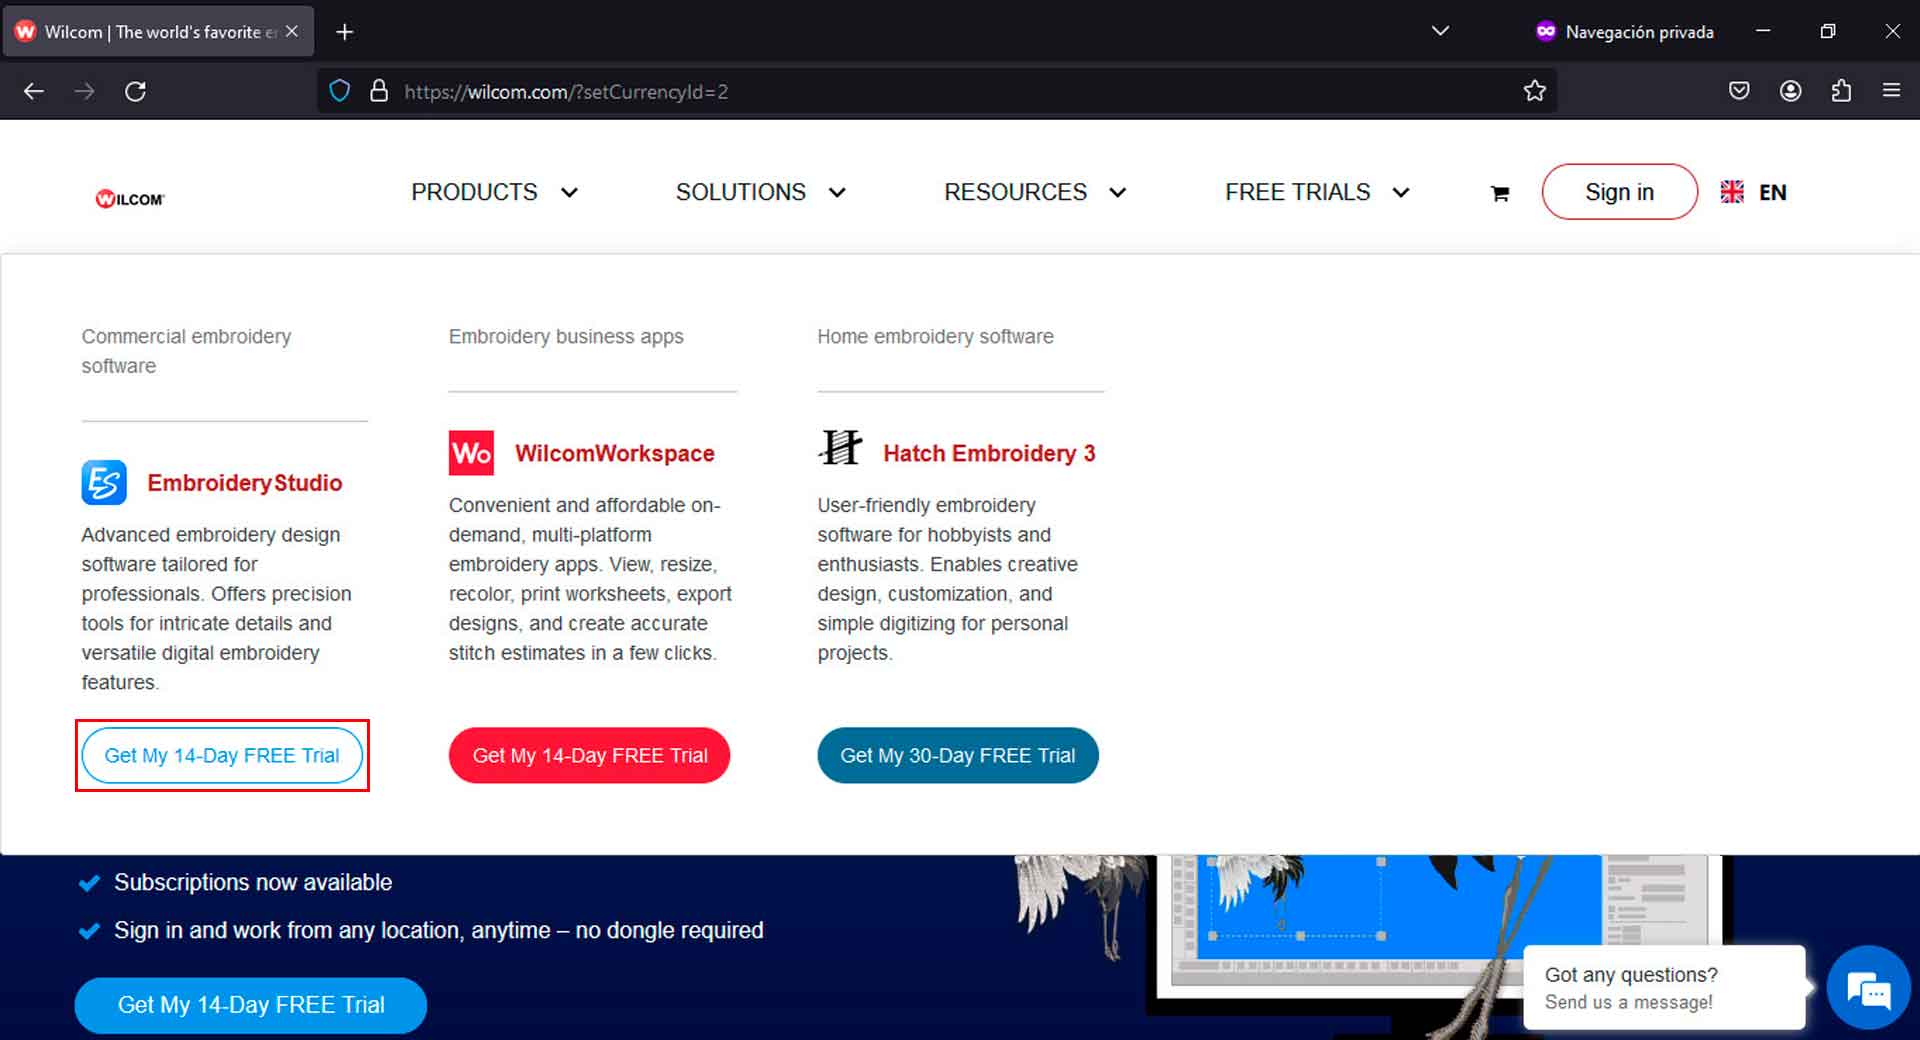Screen dimensions: 1920x1040
Task: Click the blue hero 14-Day FREE Trial button
Action: tap(251, 1005)
